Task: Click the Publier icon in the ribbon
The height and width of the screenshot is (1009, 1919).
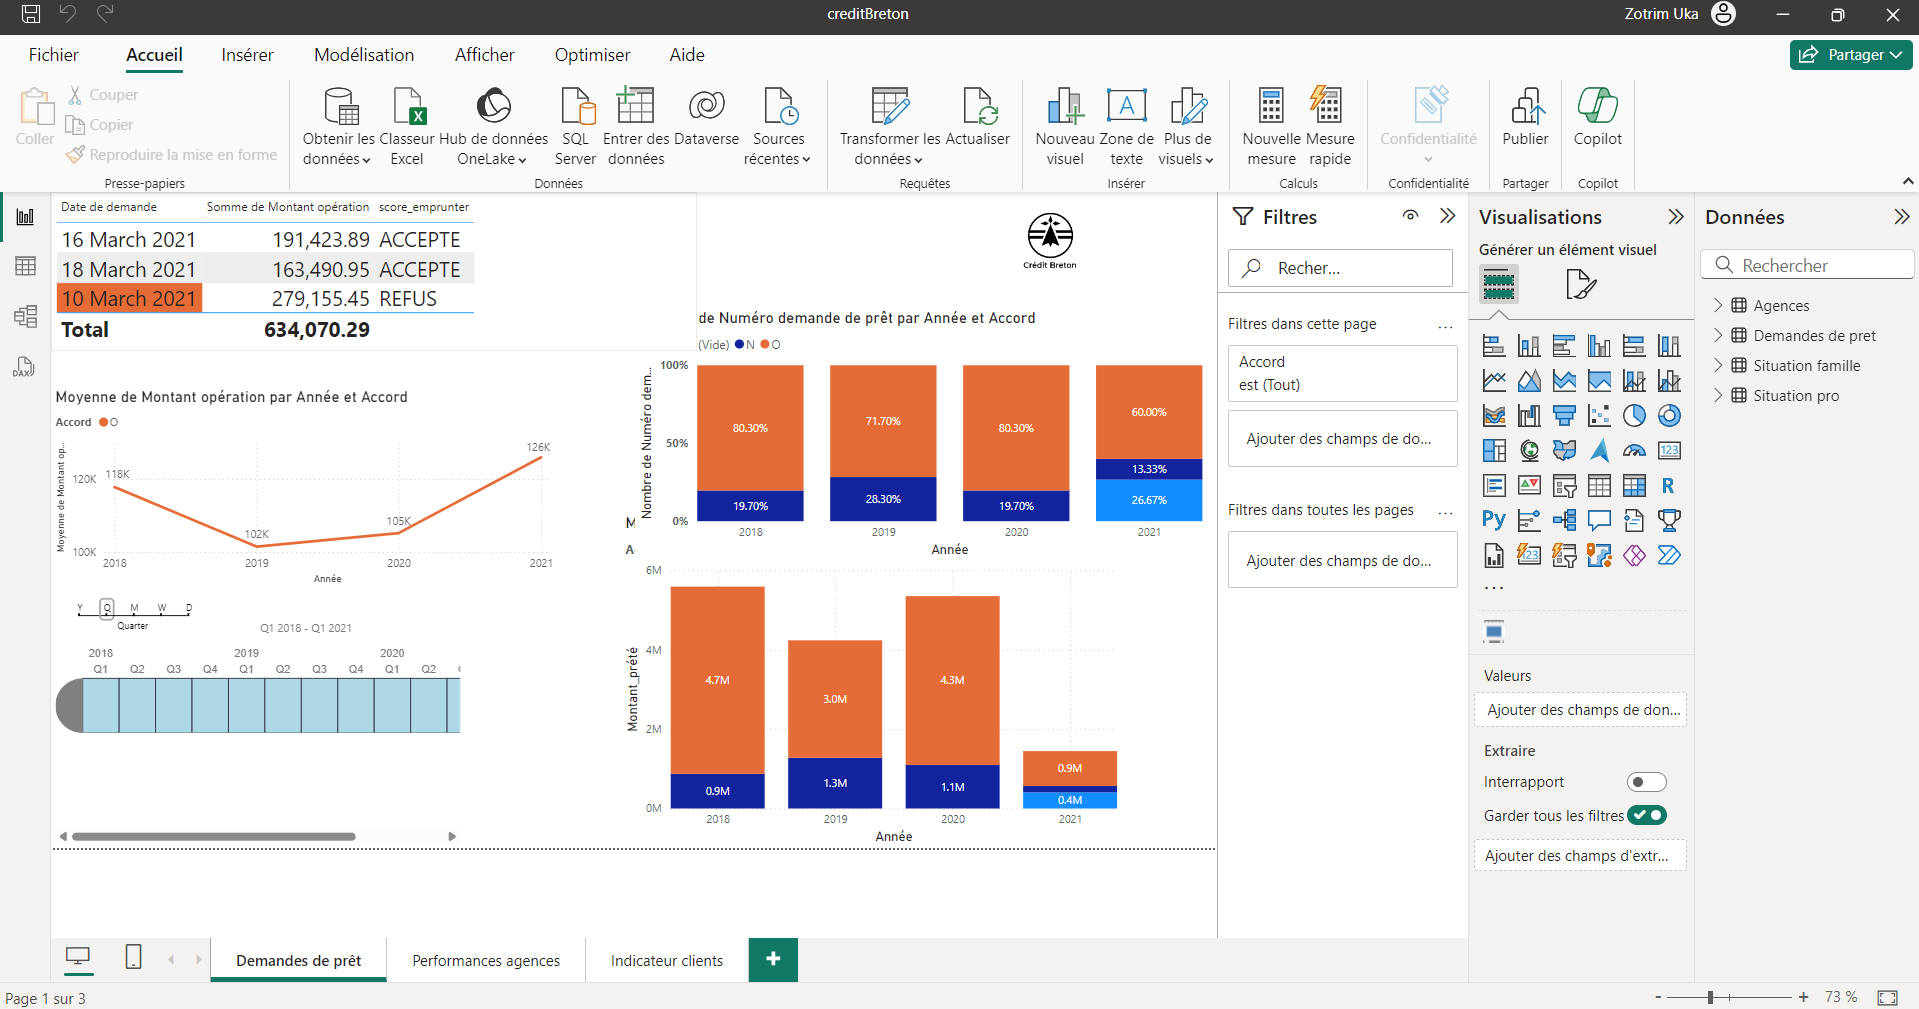Action: click(x=1525, y=107)
